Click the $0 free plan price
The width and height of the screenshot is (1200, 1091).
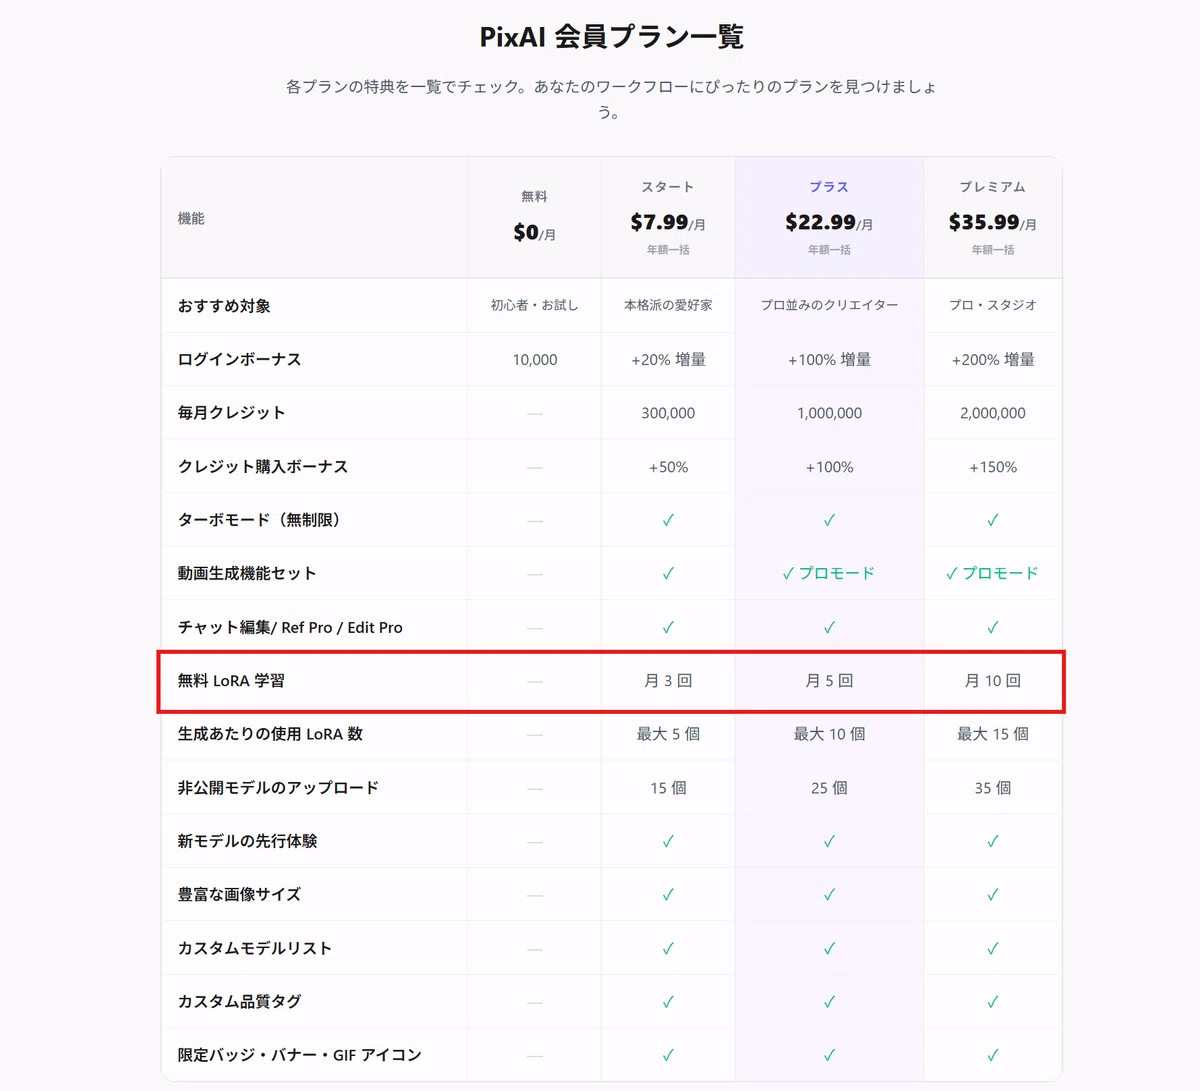click(534, 232)
